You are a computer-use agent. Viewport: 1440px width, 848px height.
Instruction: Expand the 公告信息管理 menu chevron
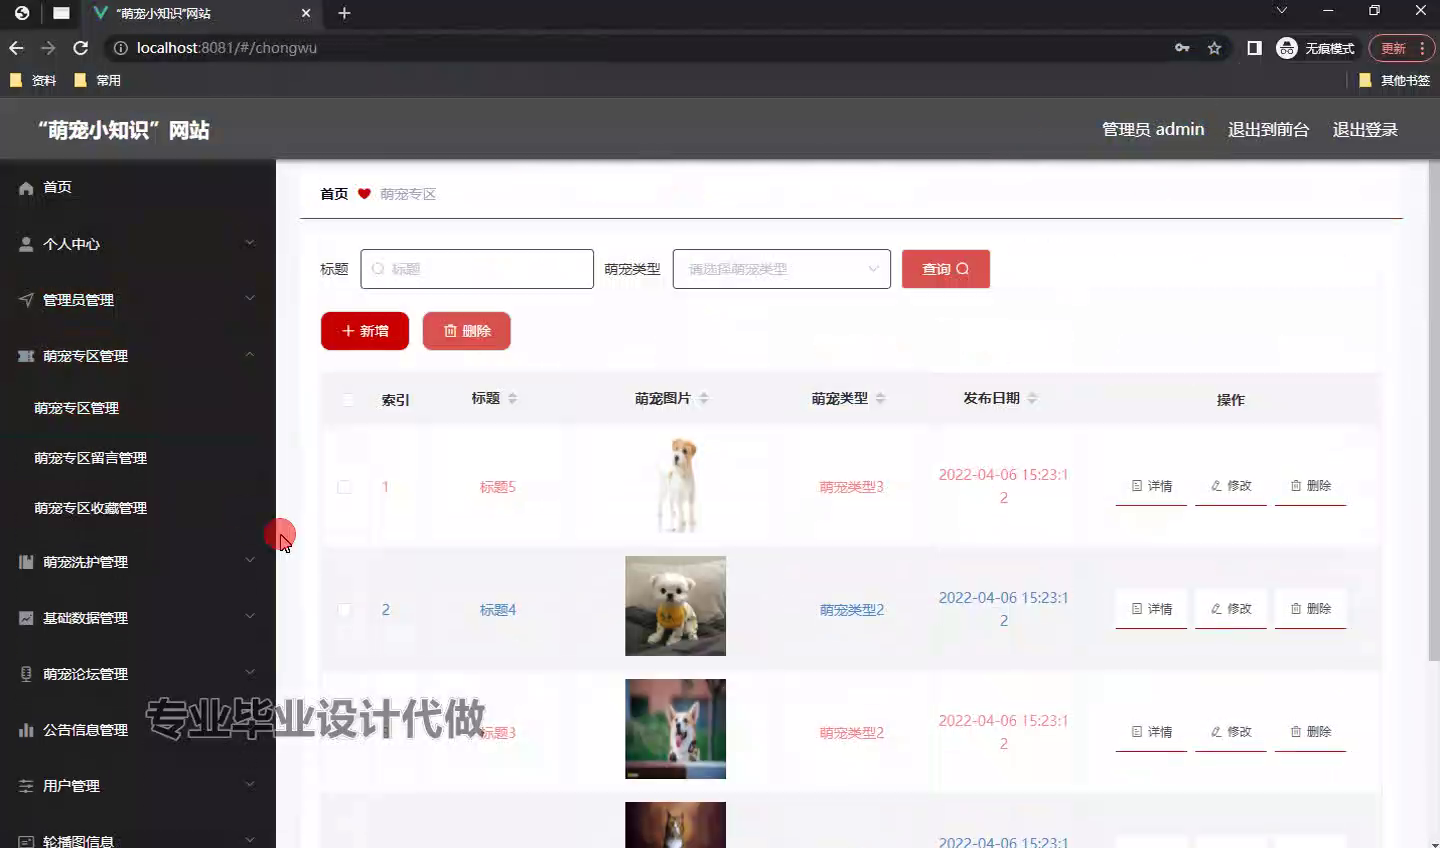tap(250, 729)
